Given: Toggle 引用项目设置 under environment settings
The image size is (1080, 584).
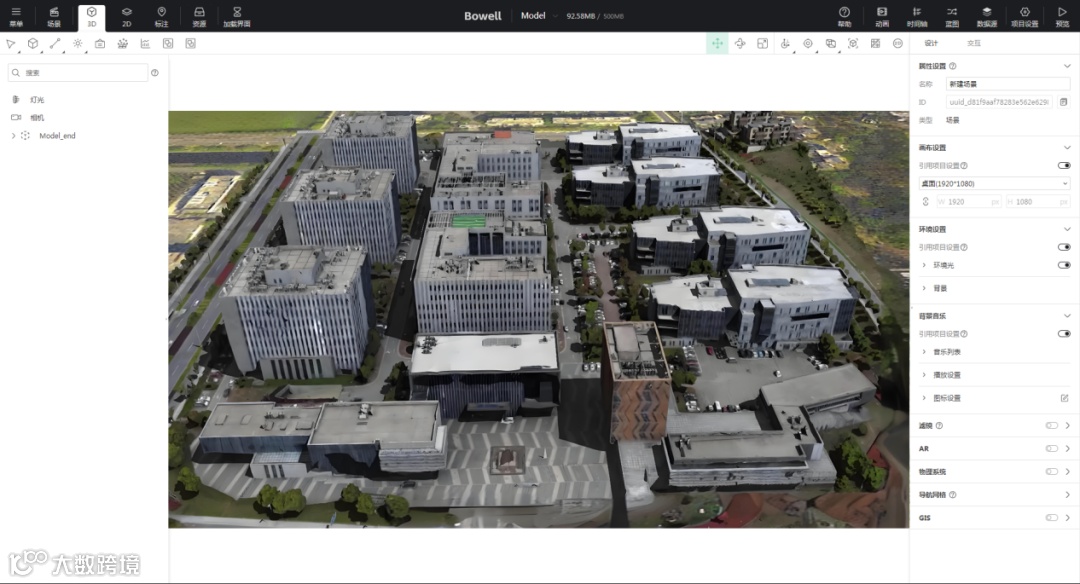Looking at the screenshot, I should pyautogui.click(x=1064, y=247).
